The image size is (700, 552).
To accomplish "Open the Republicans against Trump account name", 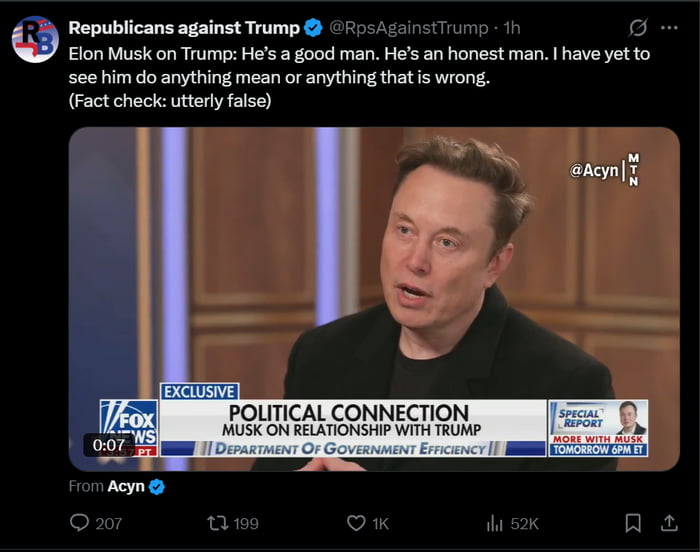I will pyautogui.click(x=184, y=28).
